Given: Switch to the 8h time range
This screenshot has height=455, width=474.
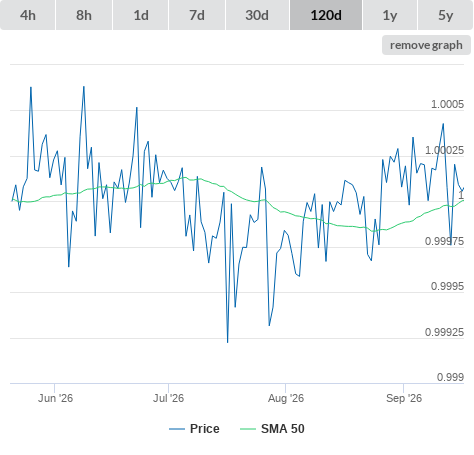Looking at the screenshot, I should point(84,15).
